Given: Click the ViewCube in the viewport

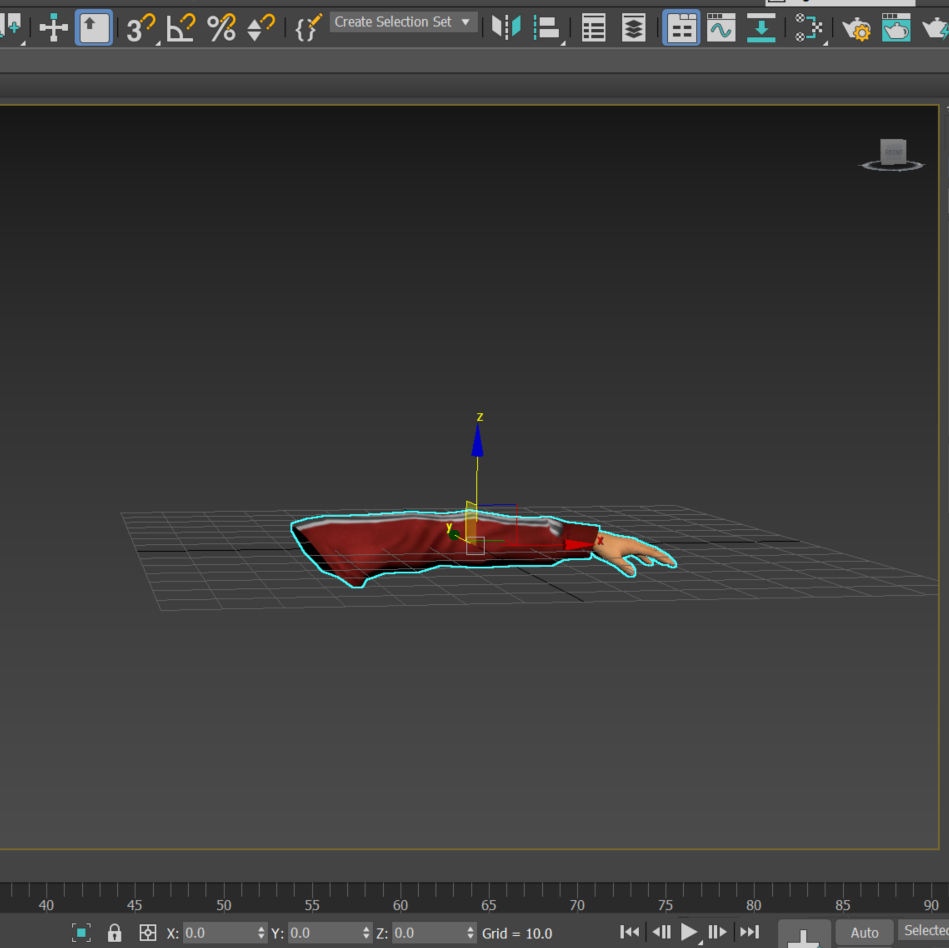Looking at the screenshot, I should 893,154.
